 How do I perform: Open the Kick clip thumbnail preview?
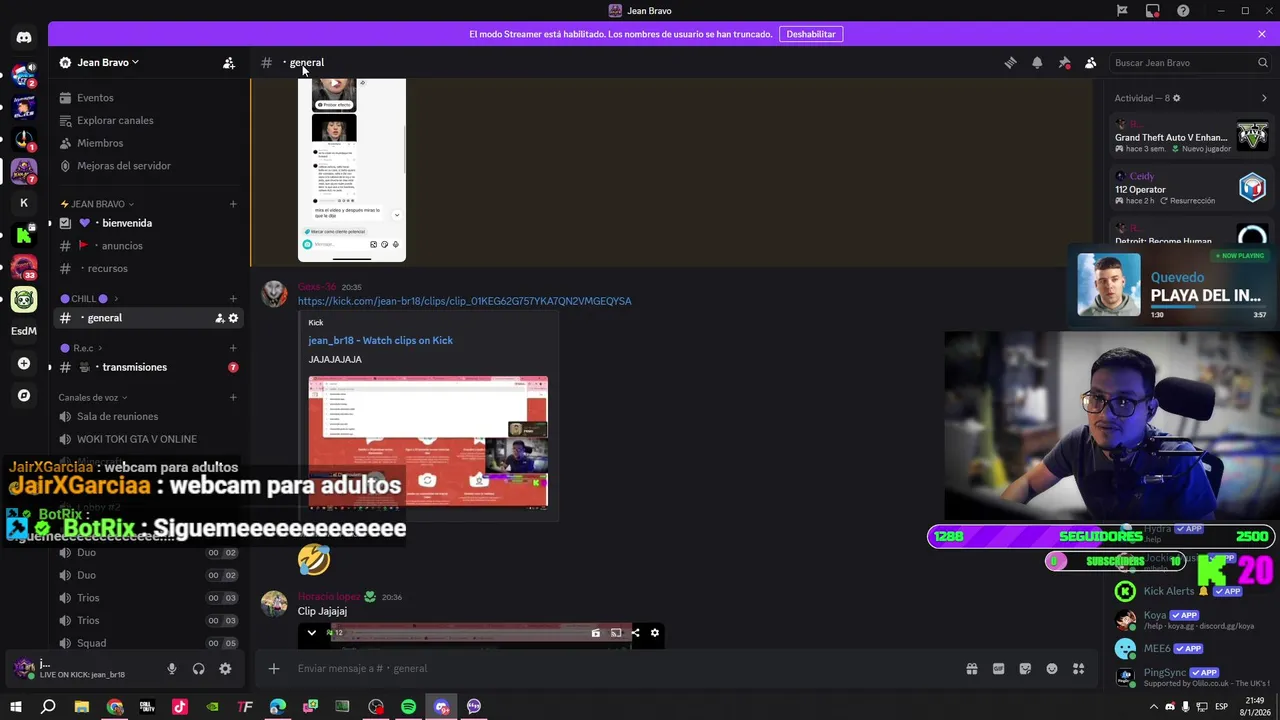click(x=428, y=442)
